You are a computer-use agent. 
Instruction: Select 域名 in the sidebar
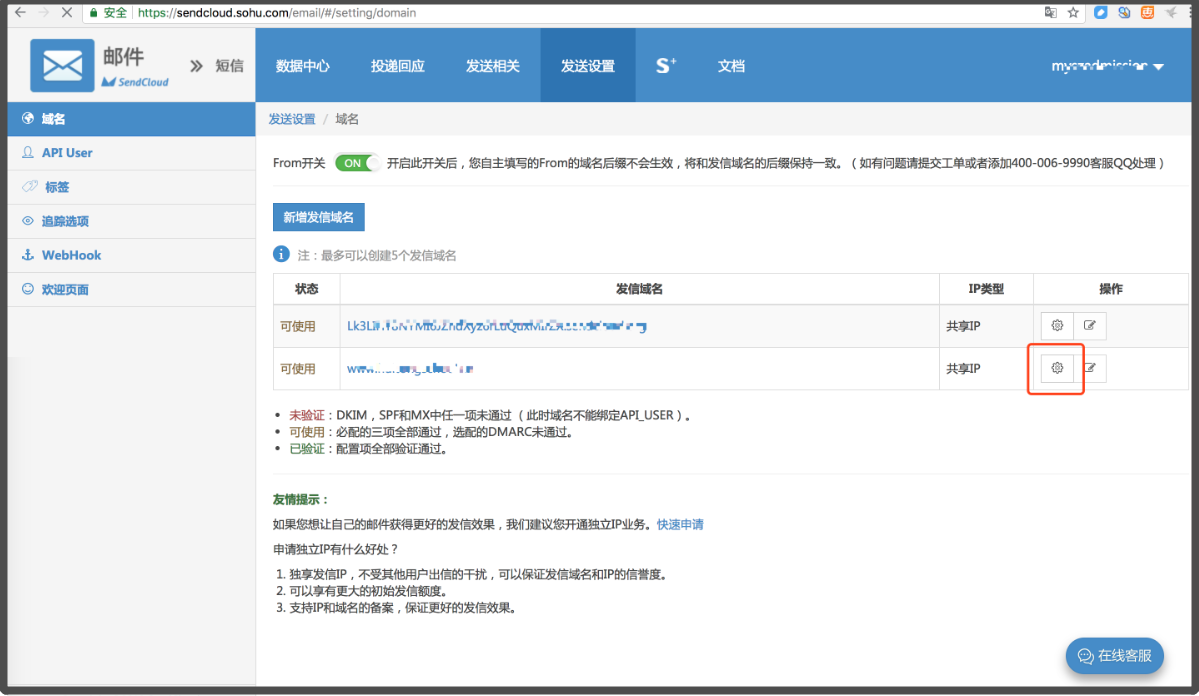(132, 119)
